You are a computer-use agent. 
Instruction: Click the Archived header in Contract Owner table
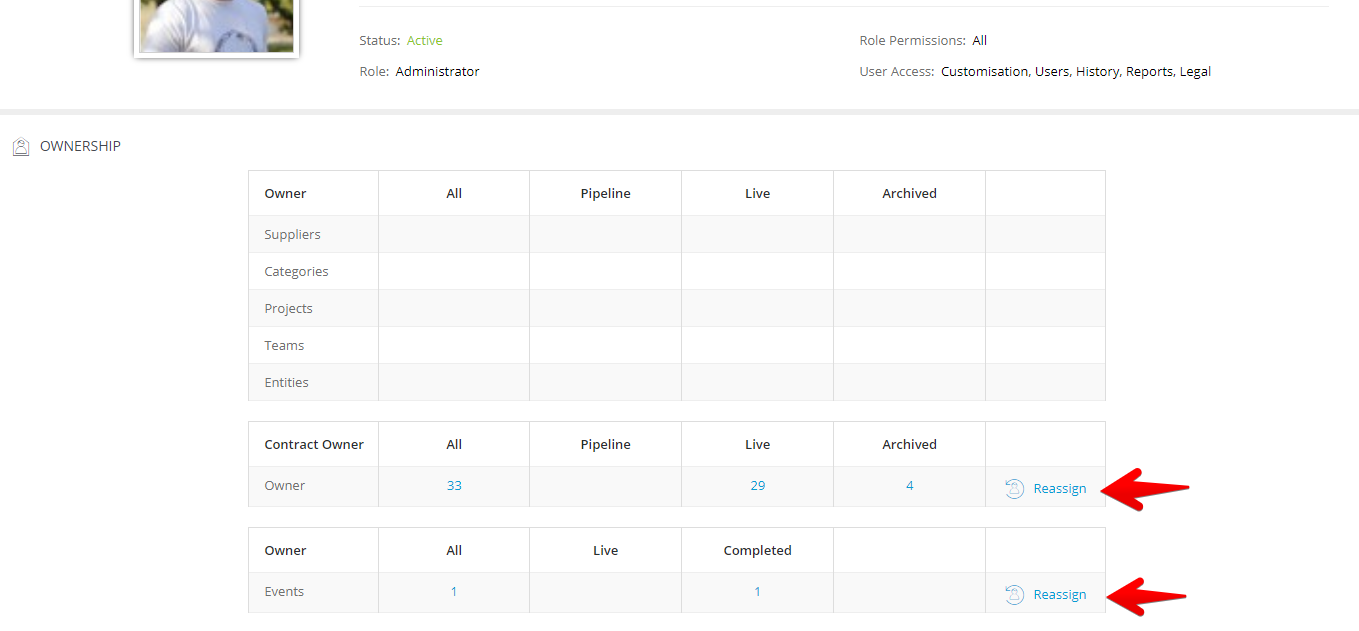click(x=909, y=445)
